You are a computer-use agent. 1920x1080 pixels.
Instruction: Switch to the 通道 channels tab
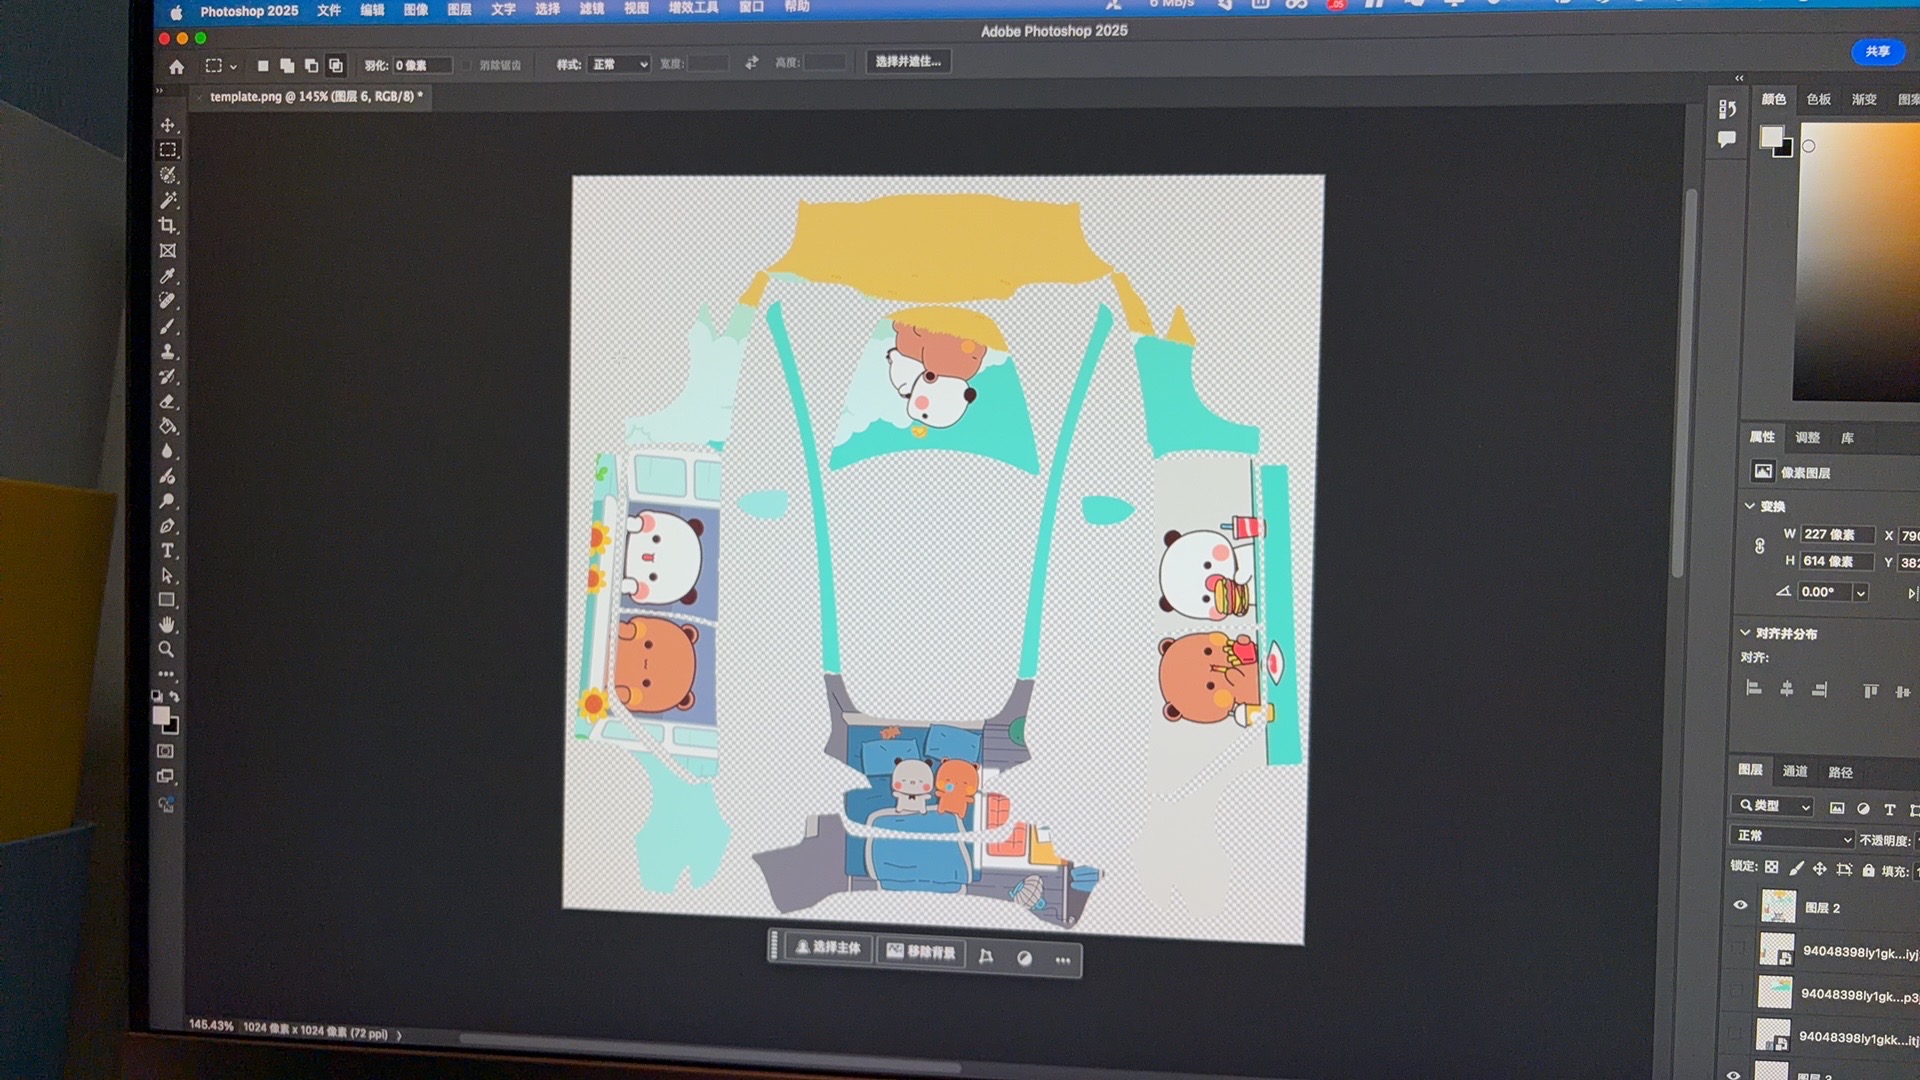coord(1795,771)
